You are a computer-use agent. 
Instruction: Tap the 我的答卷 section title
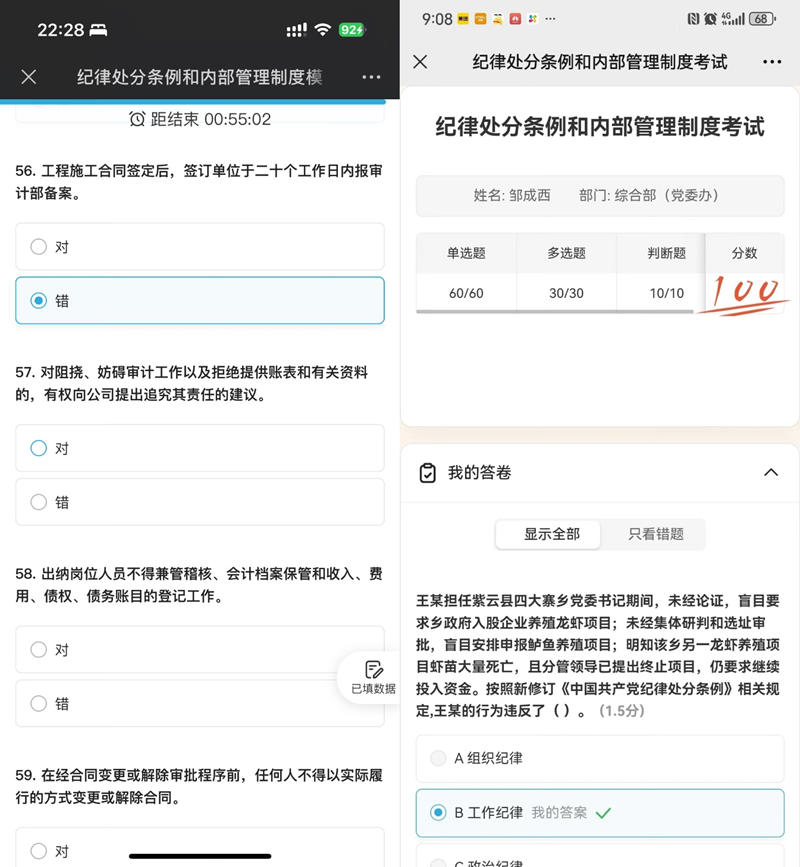click(479, 473)
